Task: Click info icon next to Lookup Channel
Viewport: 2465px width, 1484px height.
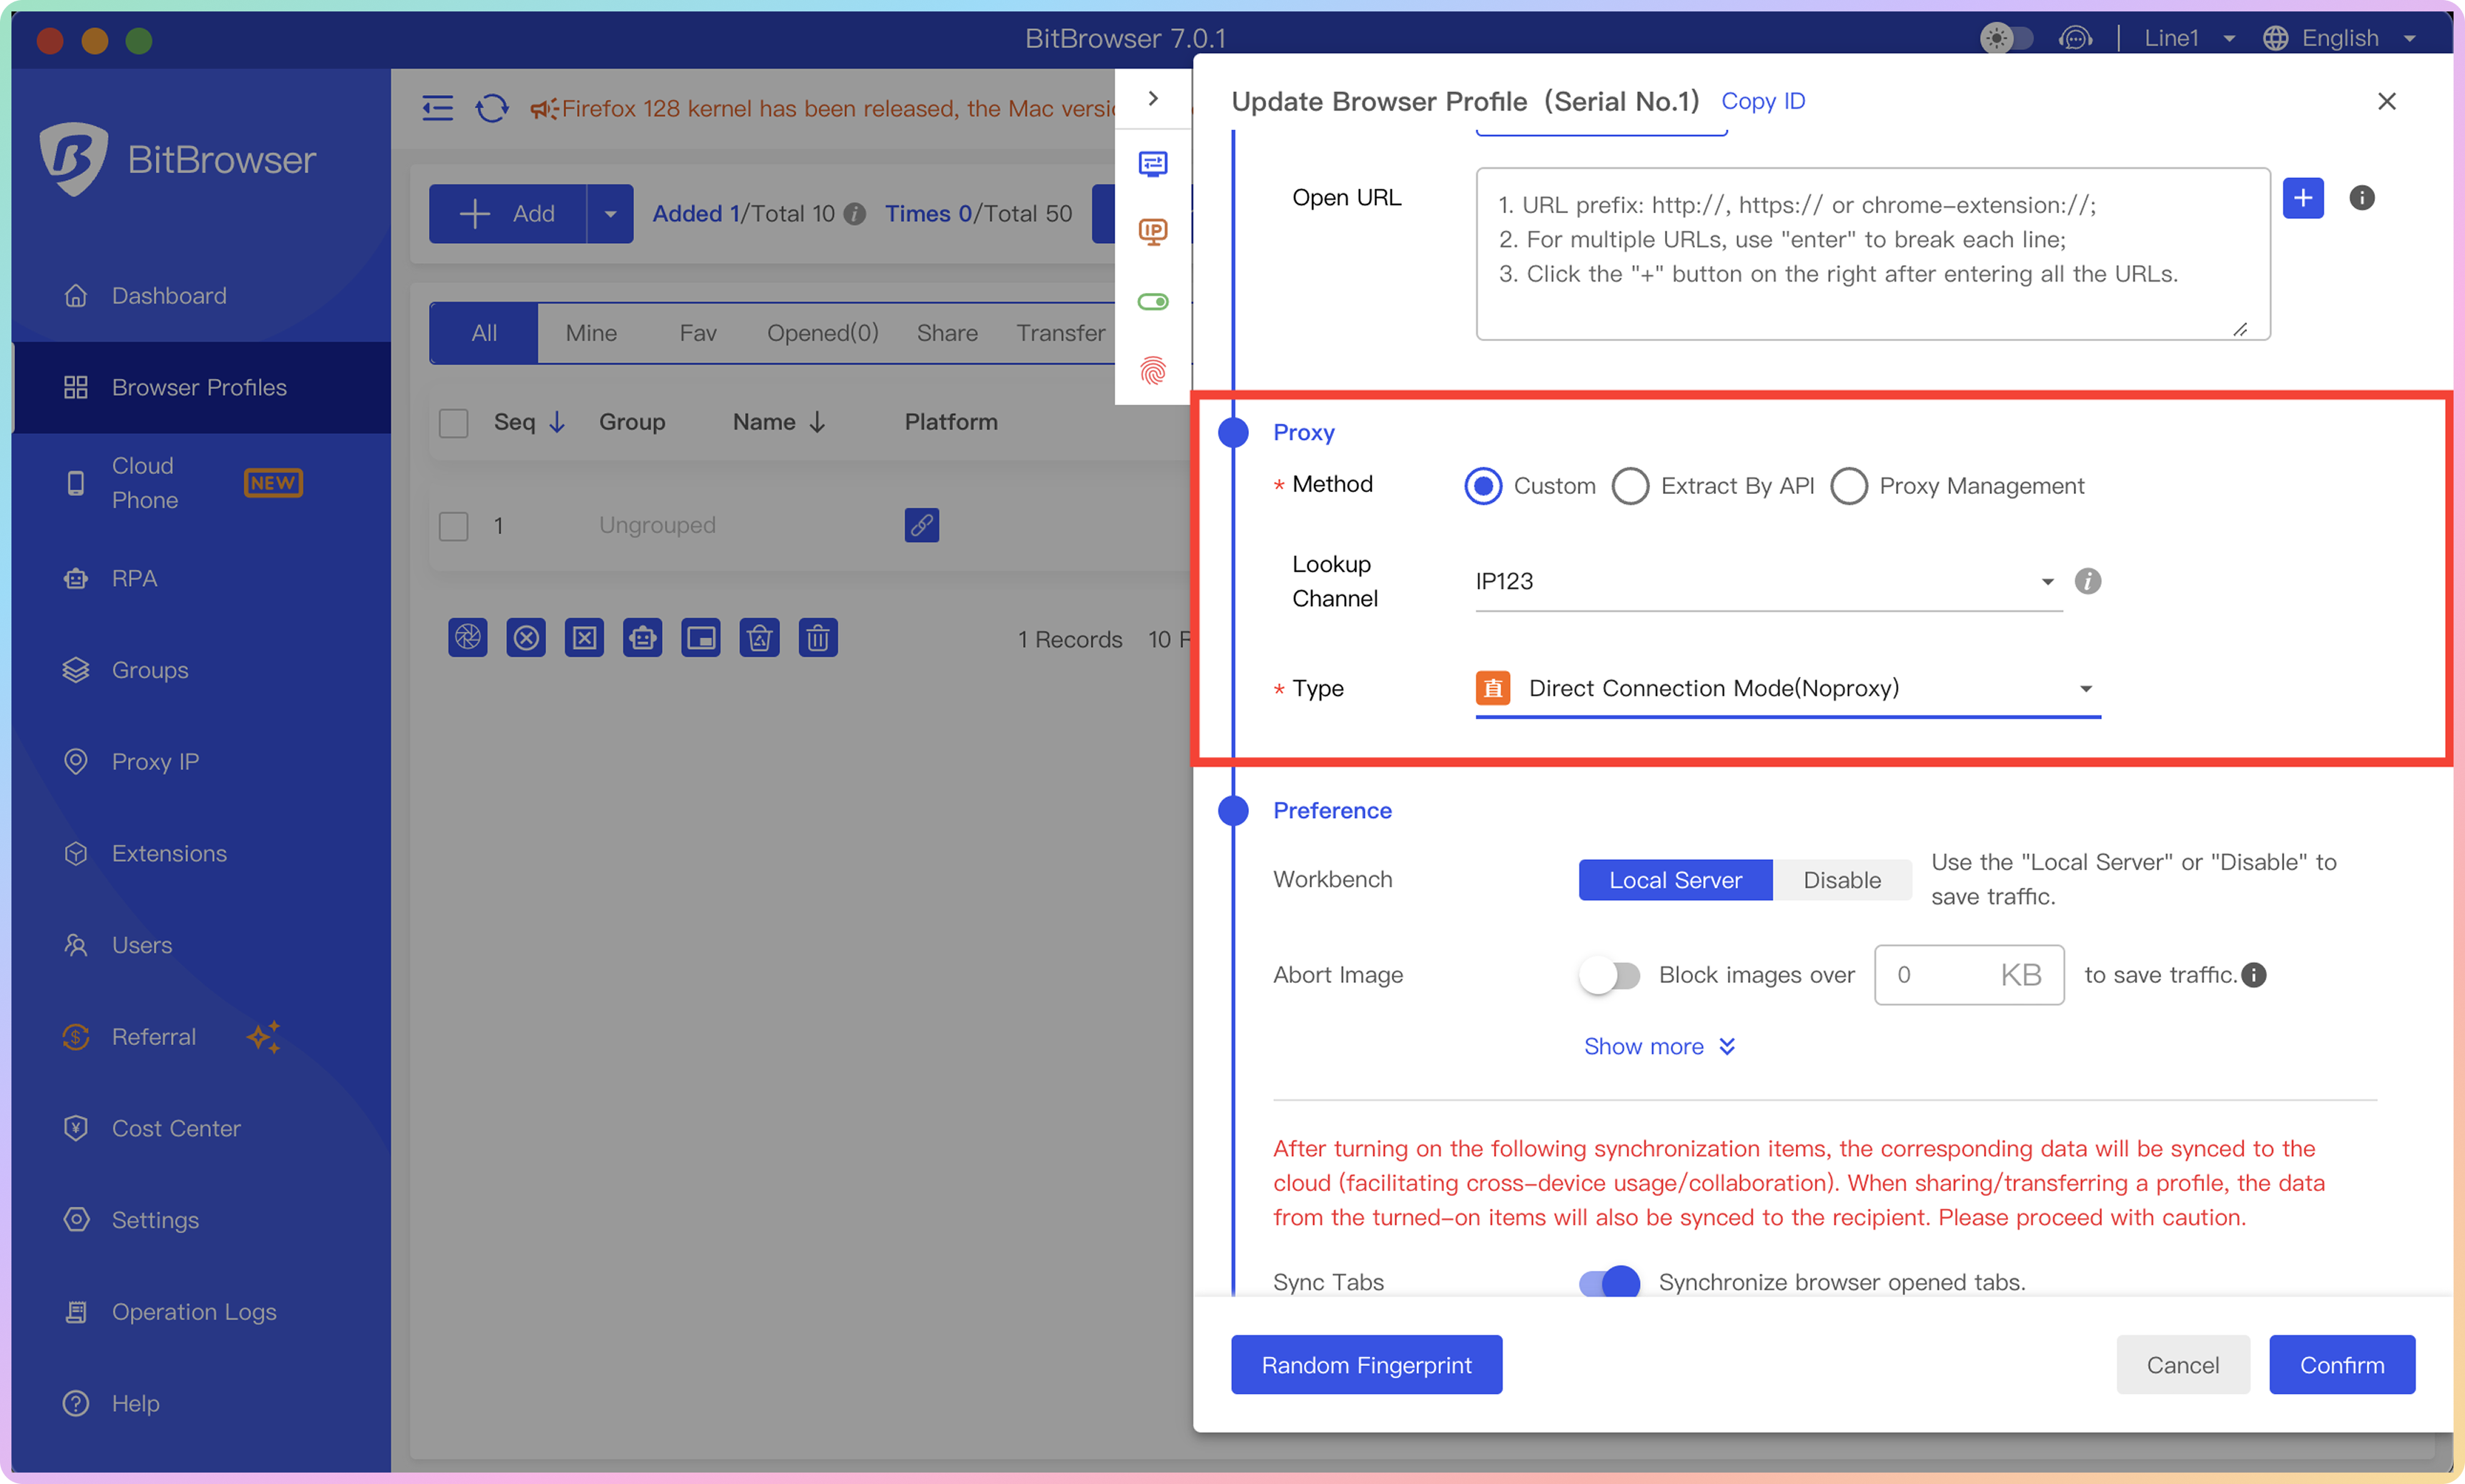Action: 2087,581
